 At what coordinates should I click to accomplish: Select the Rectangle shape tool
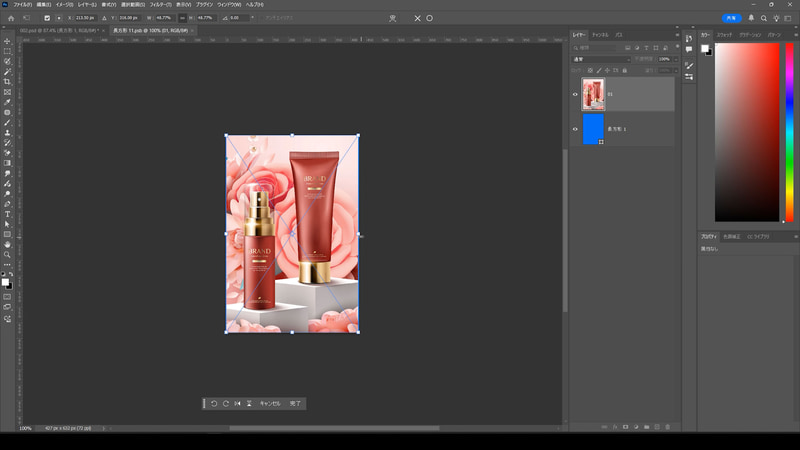pos(7,235)
